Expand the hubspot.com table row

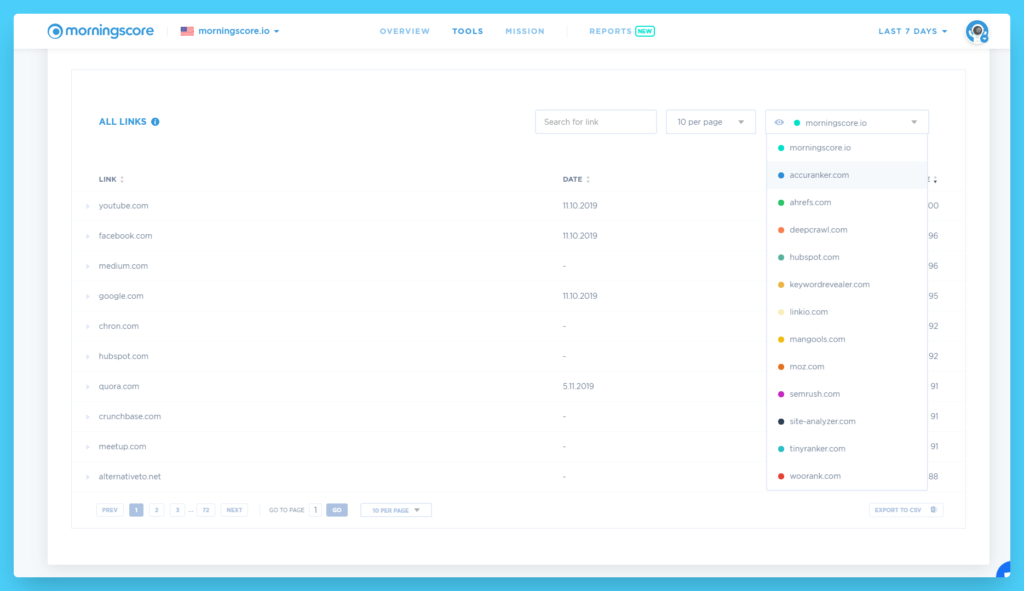pyautogui.click(x=88, y=356)
